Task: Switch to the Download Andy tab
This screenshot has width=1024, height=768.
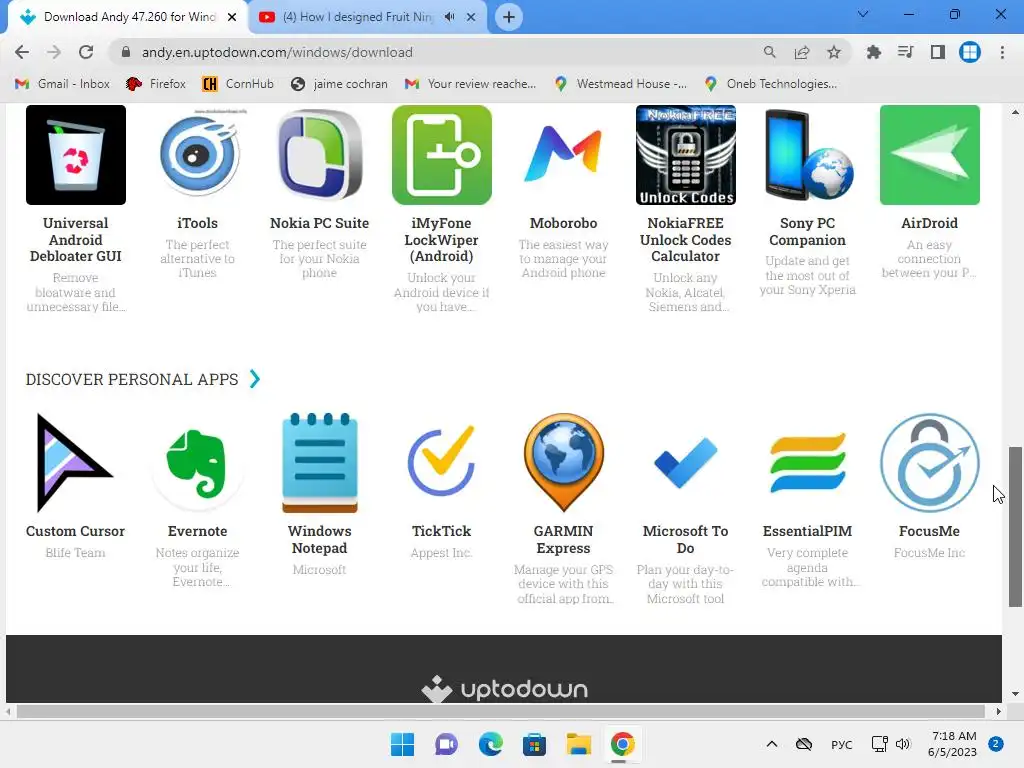Action: coord(126,17)
